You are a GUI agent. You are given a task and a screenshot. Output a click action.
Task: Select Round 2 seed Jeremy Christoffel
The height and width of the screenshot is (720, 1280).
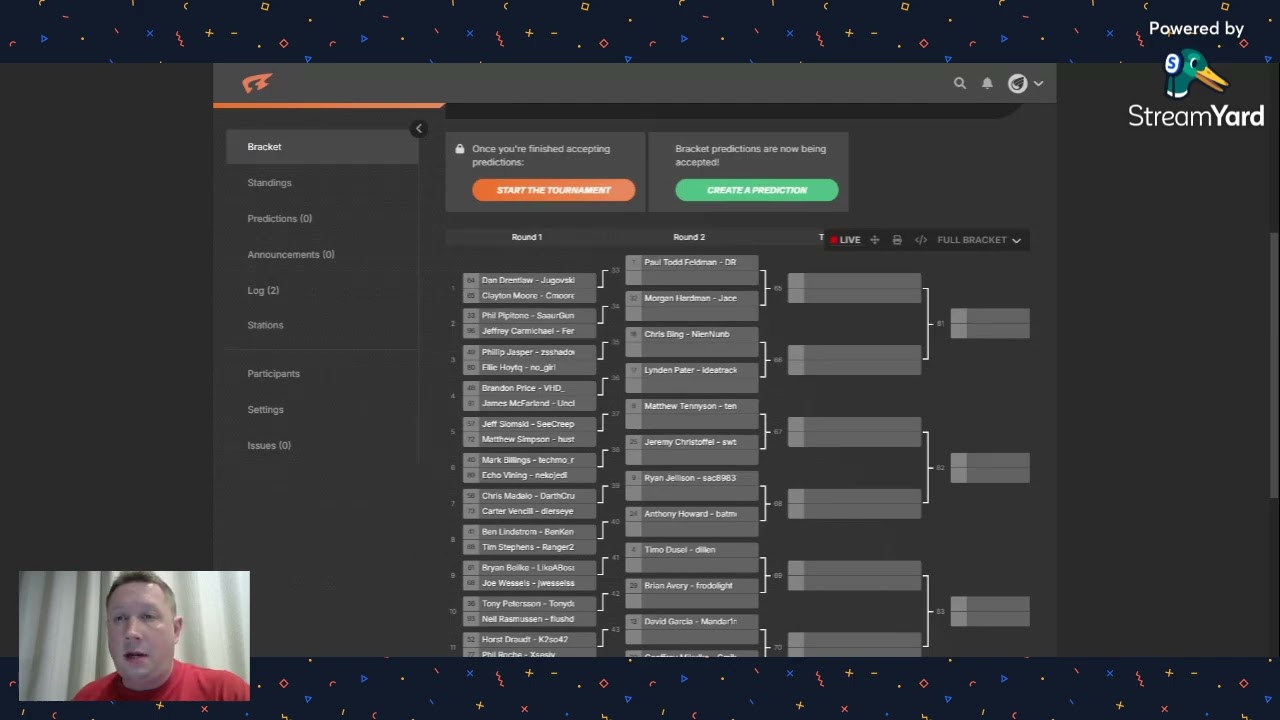point(692,442)
